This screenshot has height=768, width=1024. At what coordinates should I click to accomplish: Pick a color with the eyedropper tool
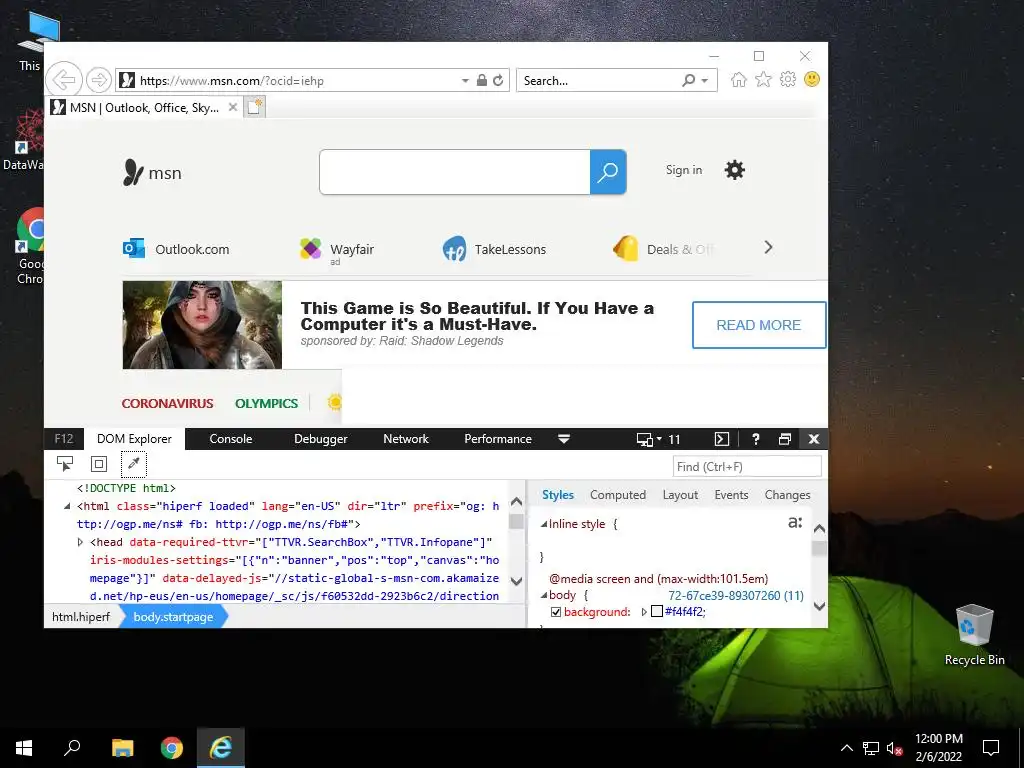[x=133, y=464]
